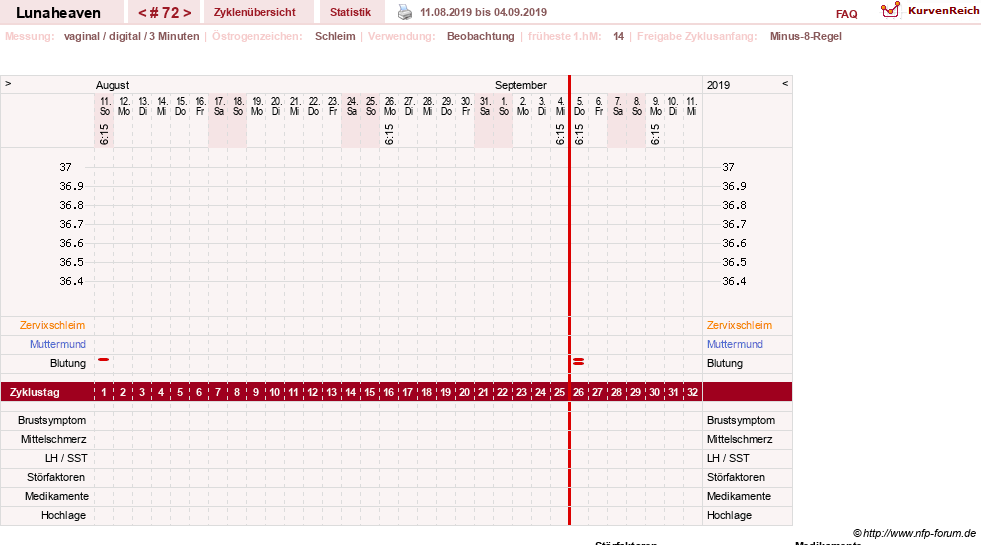This screenshot has height=545, width=981.
Task: Click the KurvenReich link text
Action: [x=943, y=11]
